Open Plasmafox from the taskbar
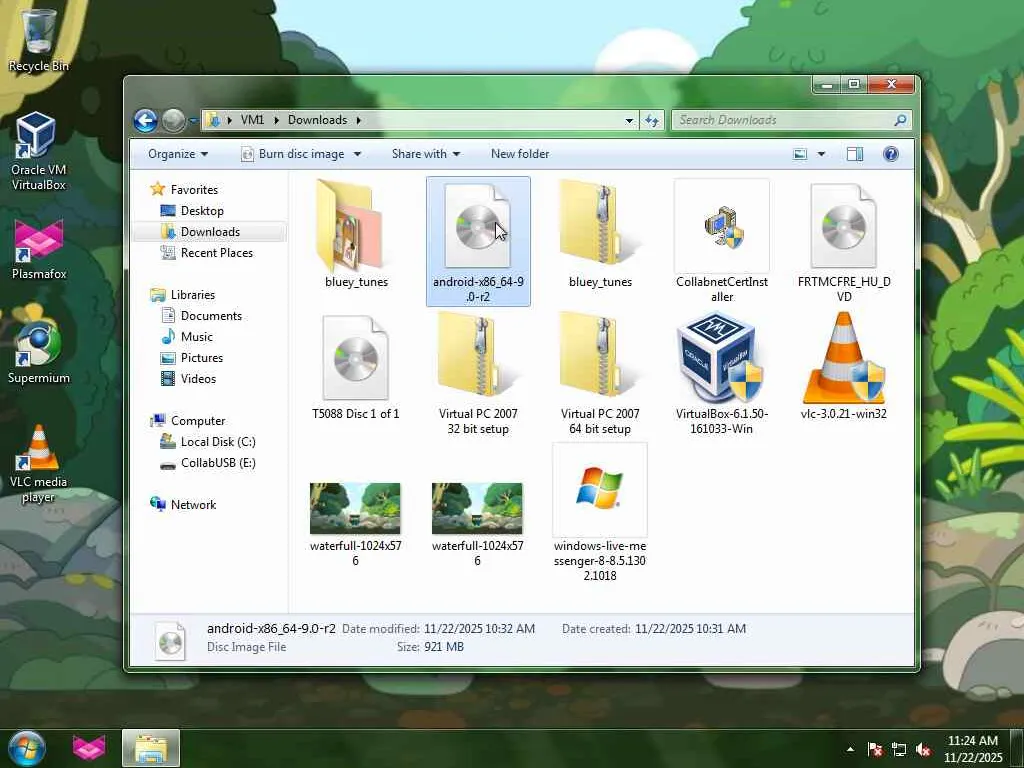 (x=89, y=748)
